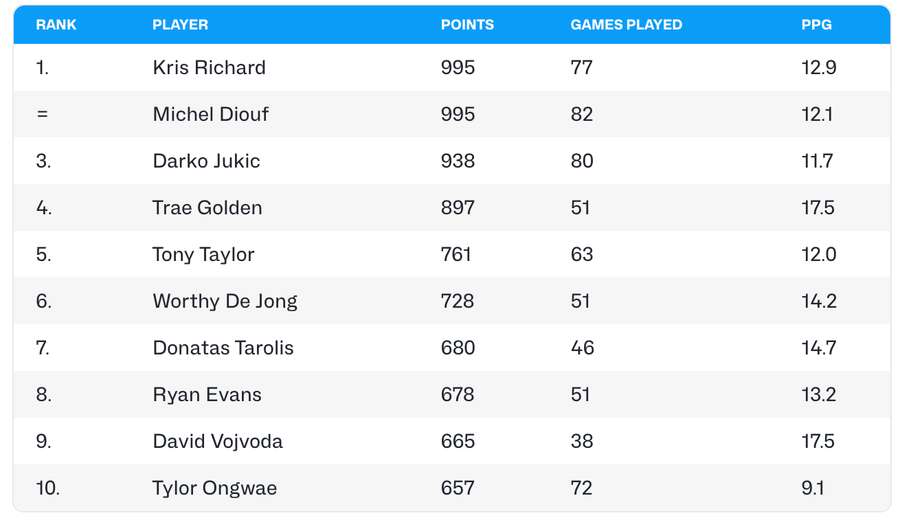Open Kris Richard's player name
Viewport: 900px width, 522px height.
[x=209, y=68]
